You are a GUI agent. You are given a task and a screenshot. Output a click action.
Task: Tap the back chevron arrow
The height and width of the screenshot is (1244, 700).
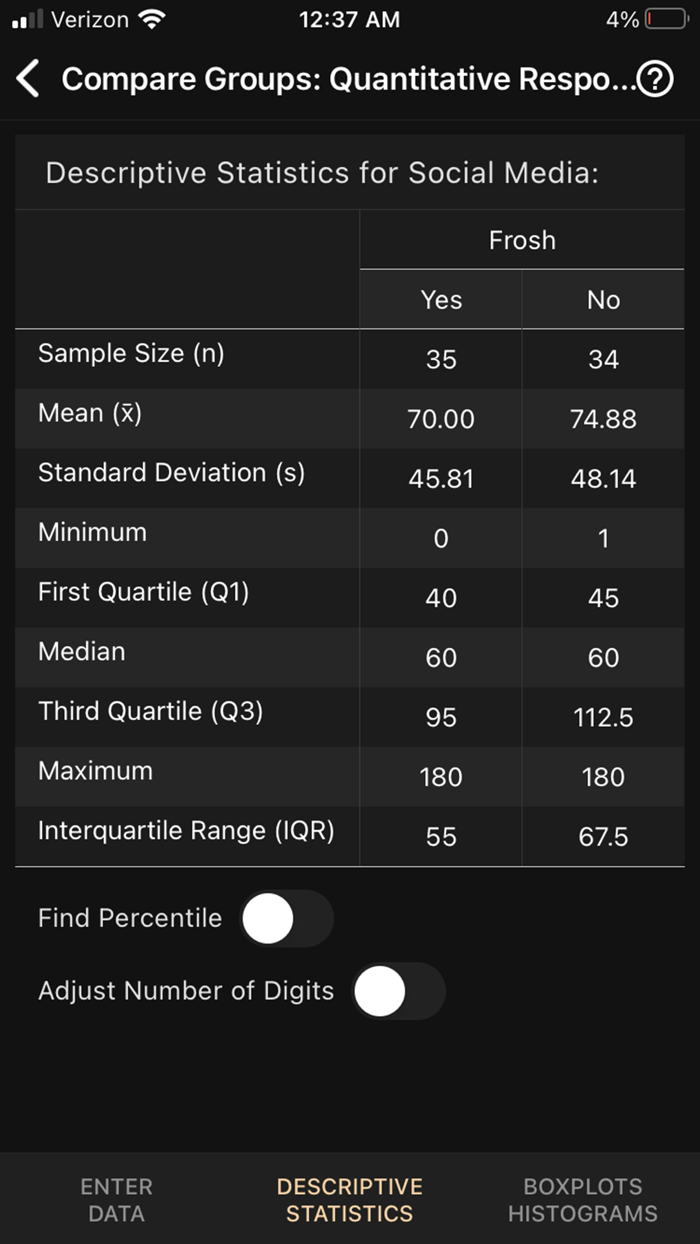click(28, 78)
